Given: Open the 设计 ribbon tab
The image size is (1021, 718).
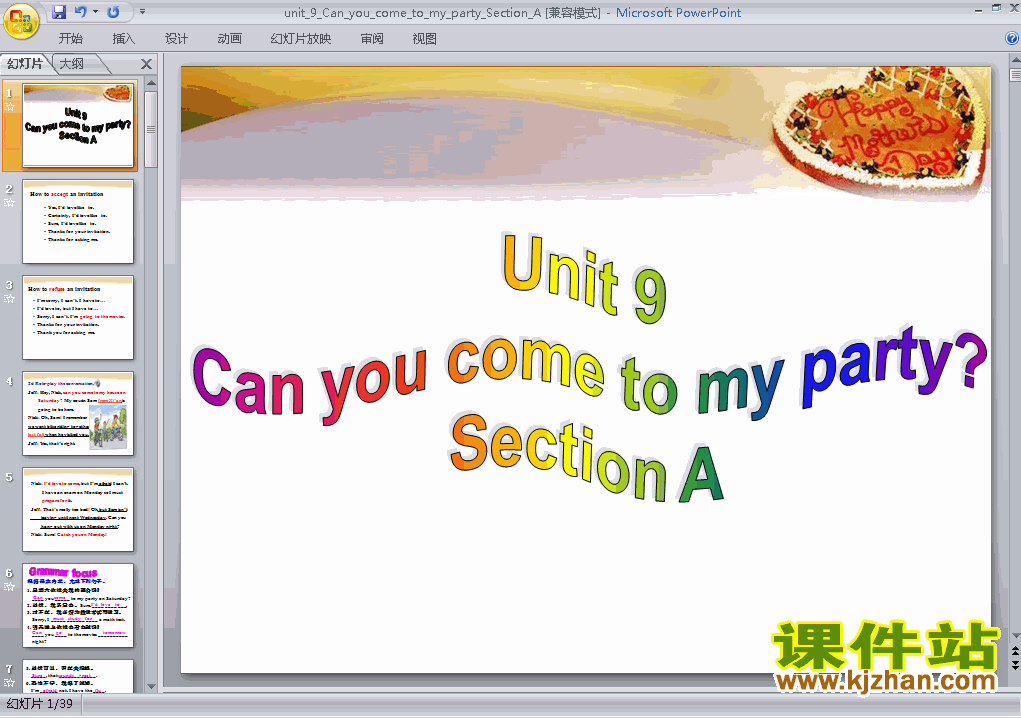Looking at the screenshot, I should [176, 39].
